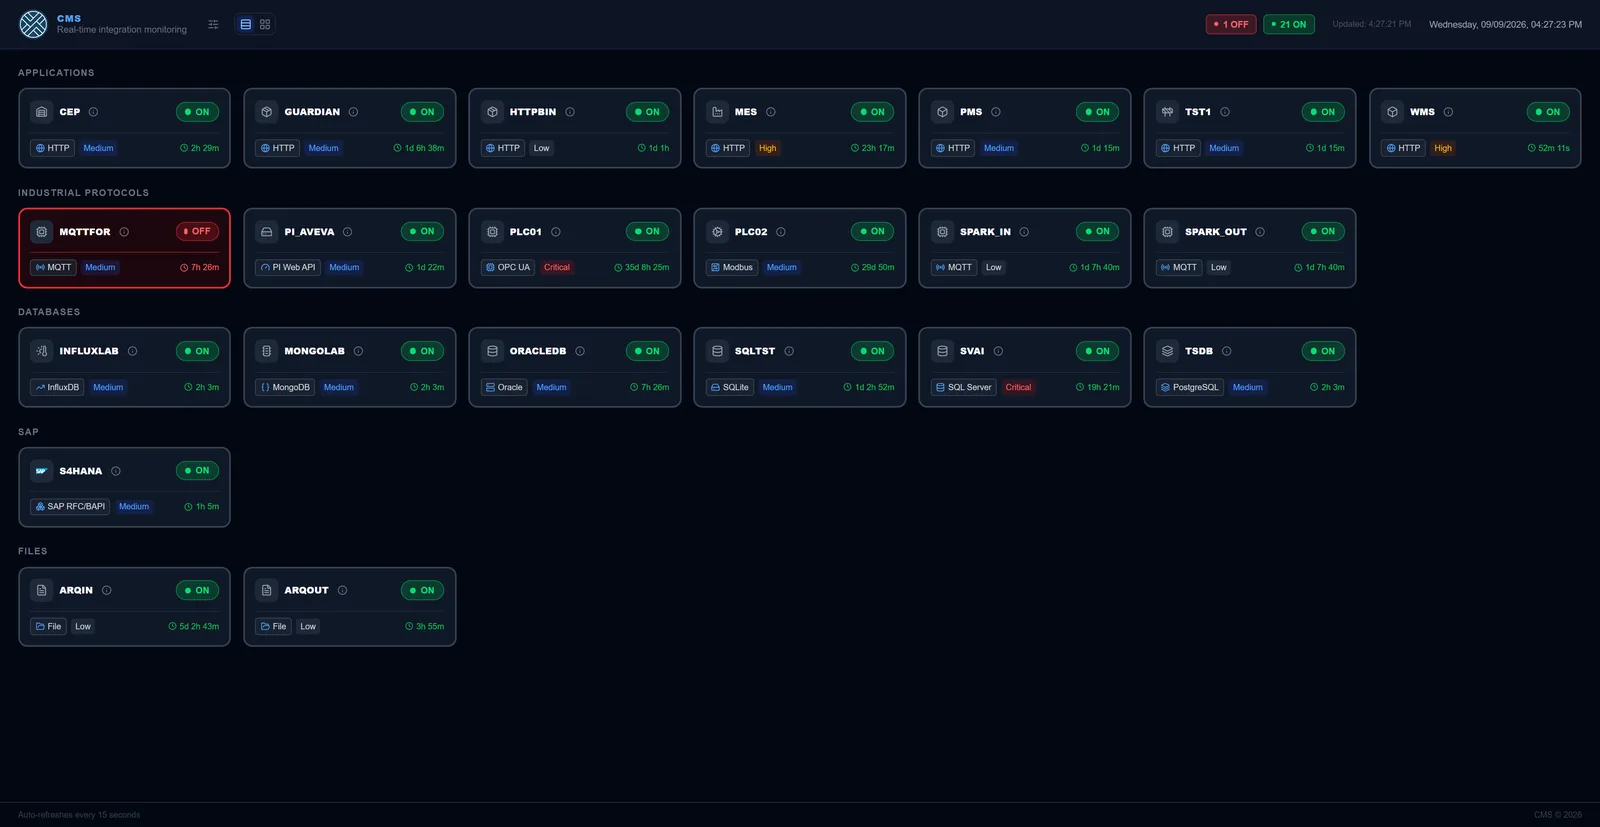The height and width of the screenshot is (827, 1600).
Task: Click the SAP RFC/BAPI protocol tag
Action: point(70,506)
